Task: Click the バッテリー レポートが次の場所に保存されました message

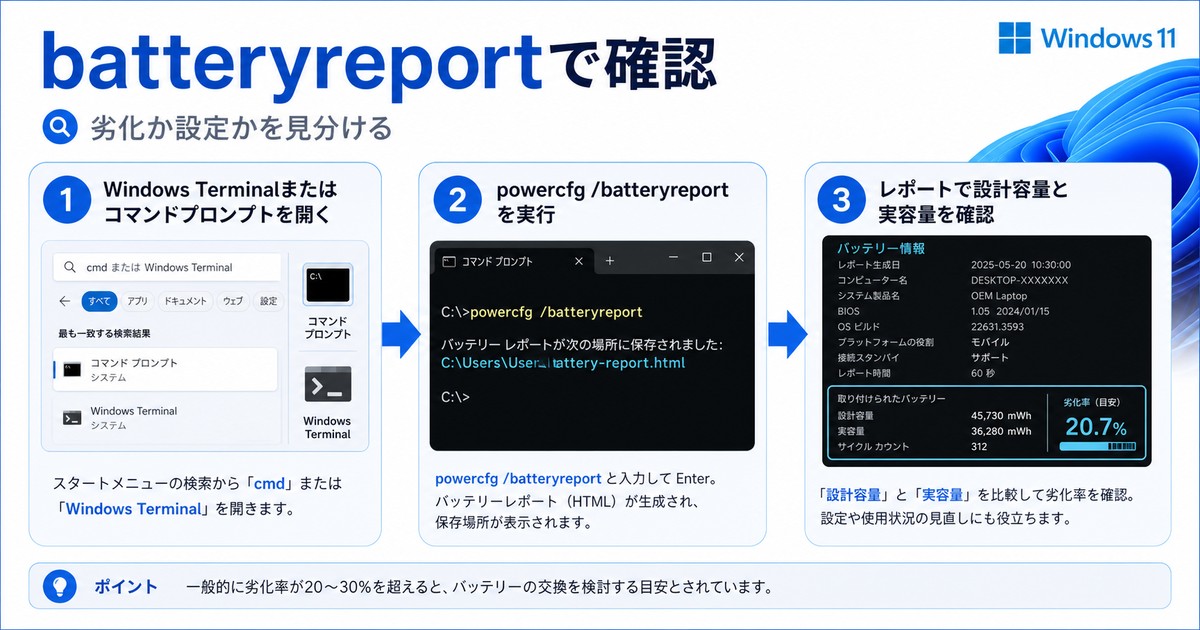Action: click(581, 345)
